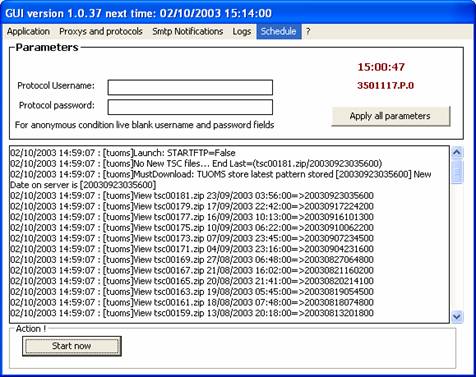Click the View tsc00165.zip log line
476x377 pixels.
192,281
